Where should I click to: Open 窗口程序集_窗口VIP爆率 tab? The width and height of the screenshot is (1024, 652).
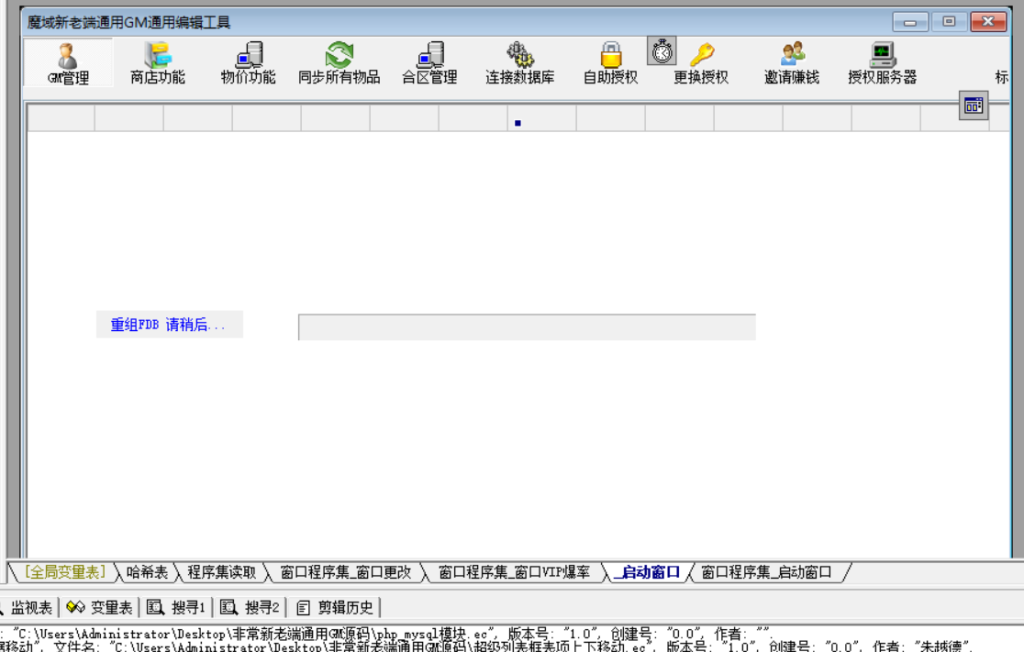coord(514,572)
